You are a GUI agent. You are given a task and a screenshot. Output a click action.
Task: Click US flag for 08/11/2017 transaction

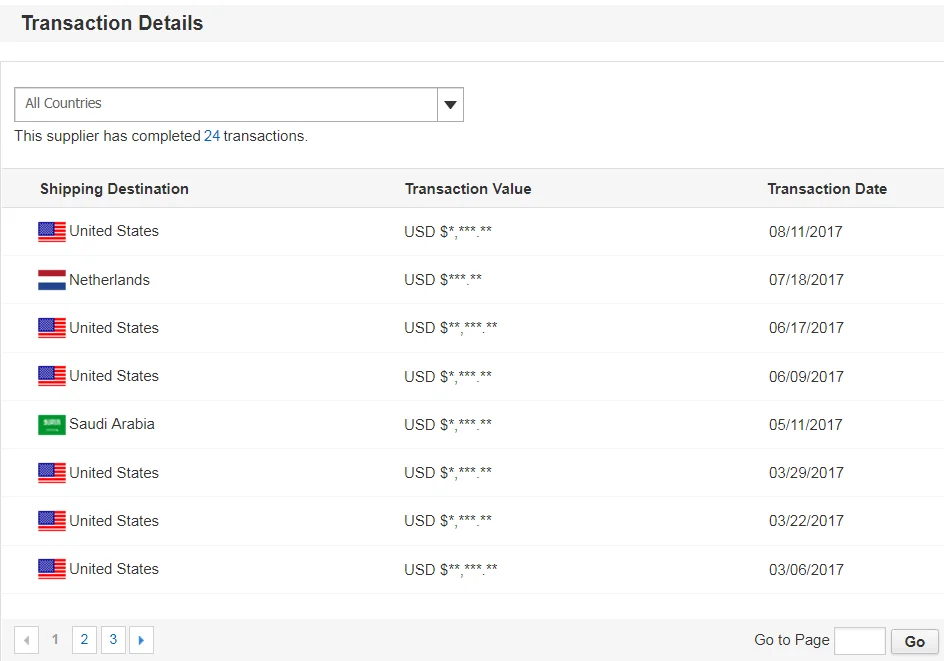52,232
